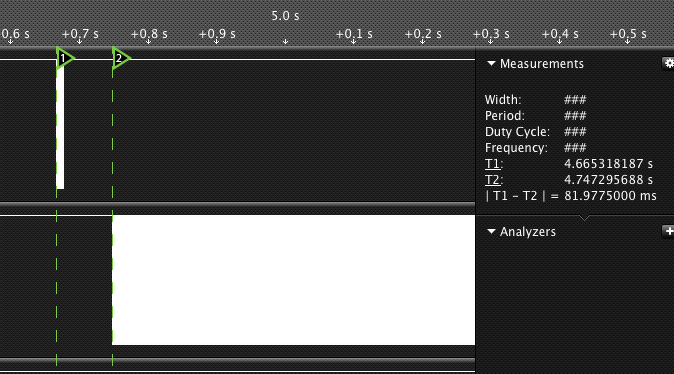674x374 pixels.
Task: Click the T1 marker link
Action: tap(492, 164)
